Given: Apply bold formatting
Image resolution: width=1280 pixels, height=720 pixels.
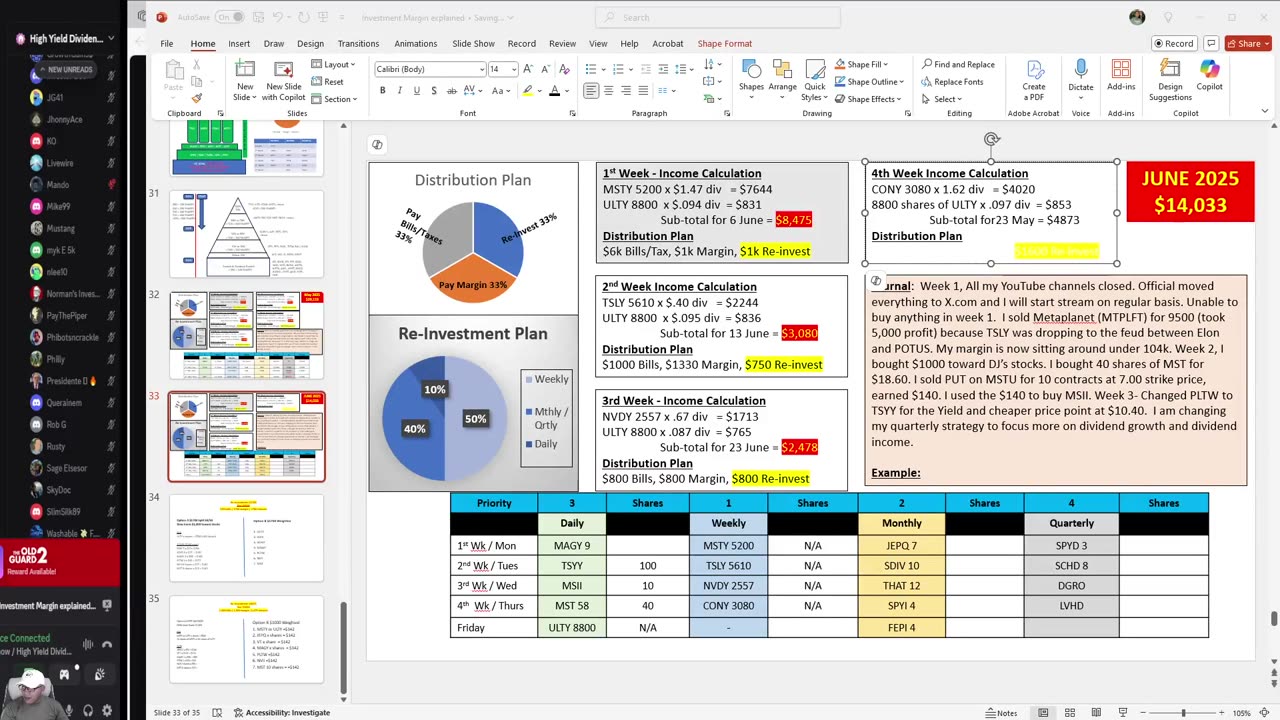Looking at the screenshot, I should tap(382, 91).
